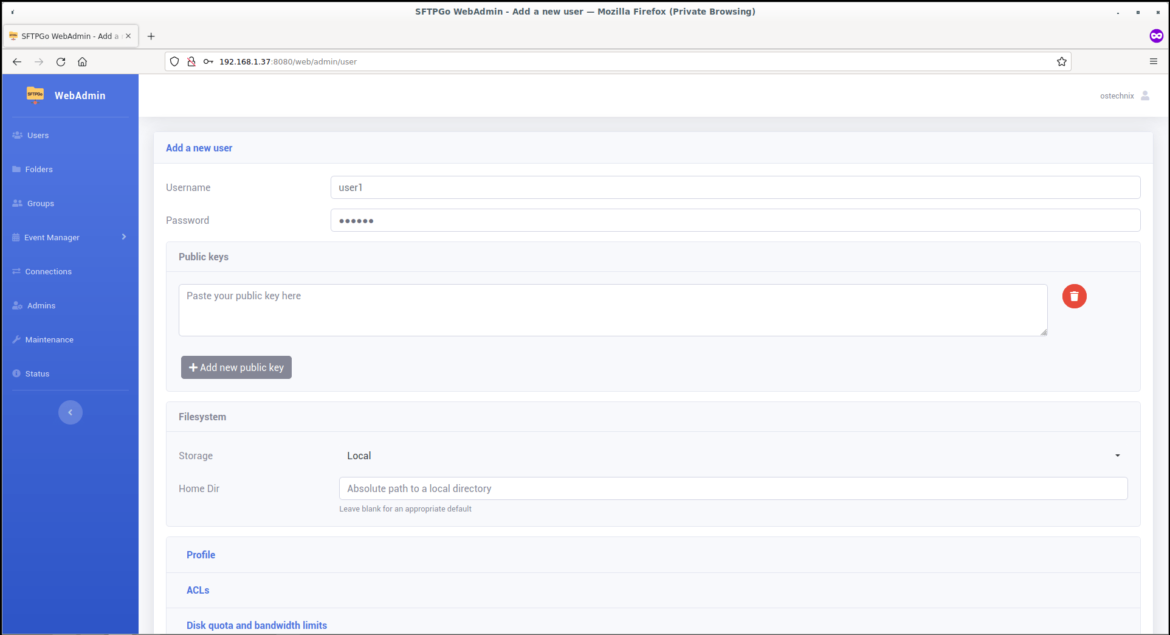The width and height of the screenshot is (1170, 635).
Task: Expand the Disk quota and bandwidth limits section
Action: (255, 624)
